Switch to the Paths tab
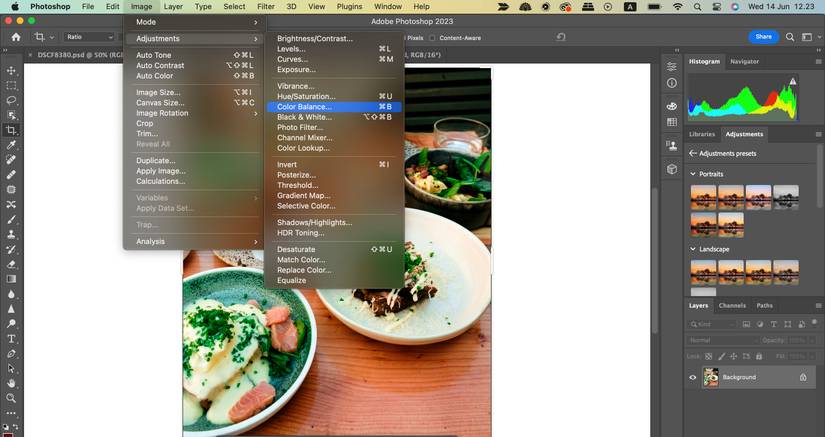 [764, 306]
